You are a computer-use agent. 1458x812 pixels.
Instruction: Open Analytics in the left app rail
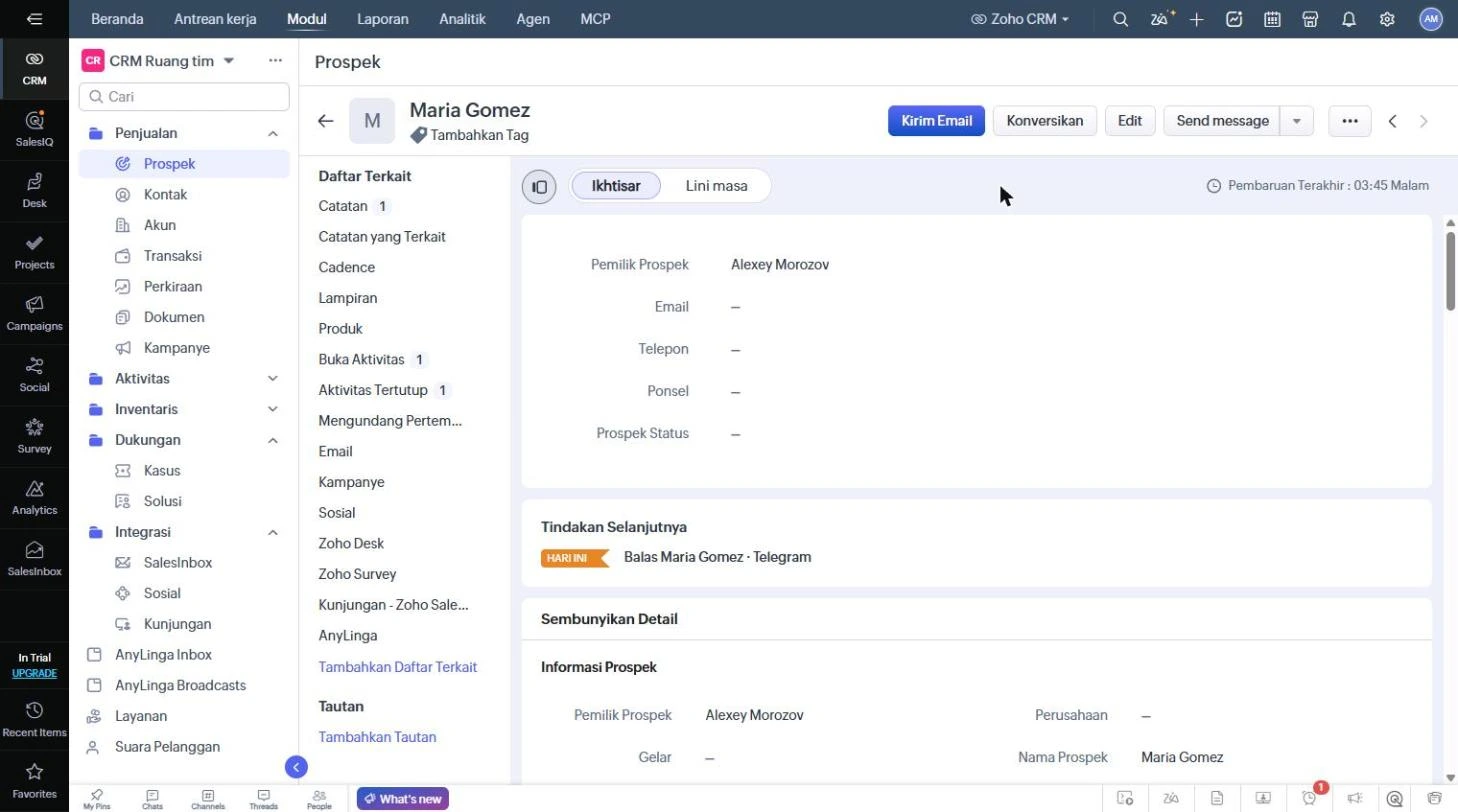coord(34,497)
